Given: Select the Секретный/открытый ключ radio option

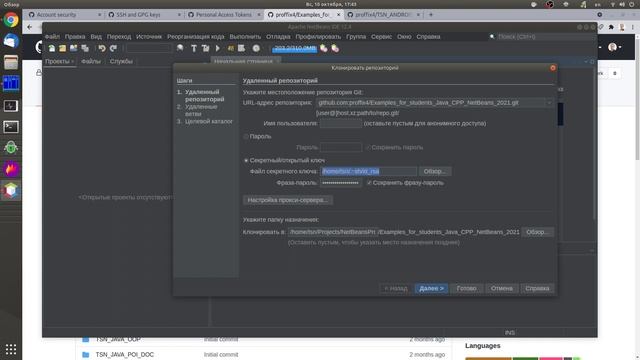Looking at the screenshot, I should click(246, 160).
